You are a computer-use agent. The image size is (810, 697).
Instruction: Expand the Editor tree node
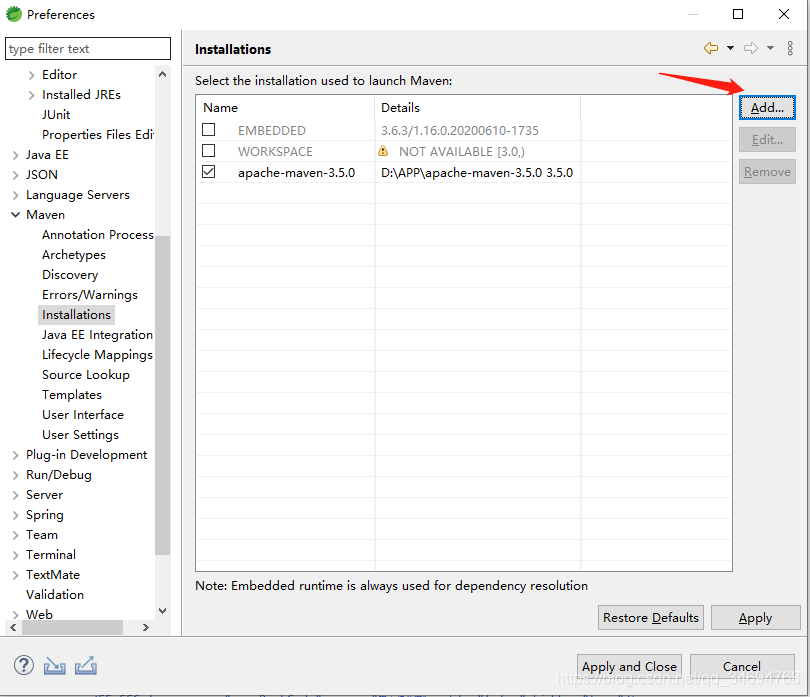32,75
